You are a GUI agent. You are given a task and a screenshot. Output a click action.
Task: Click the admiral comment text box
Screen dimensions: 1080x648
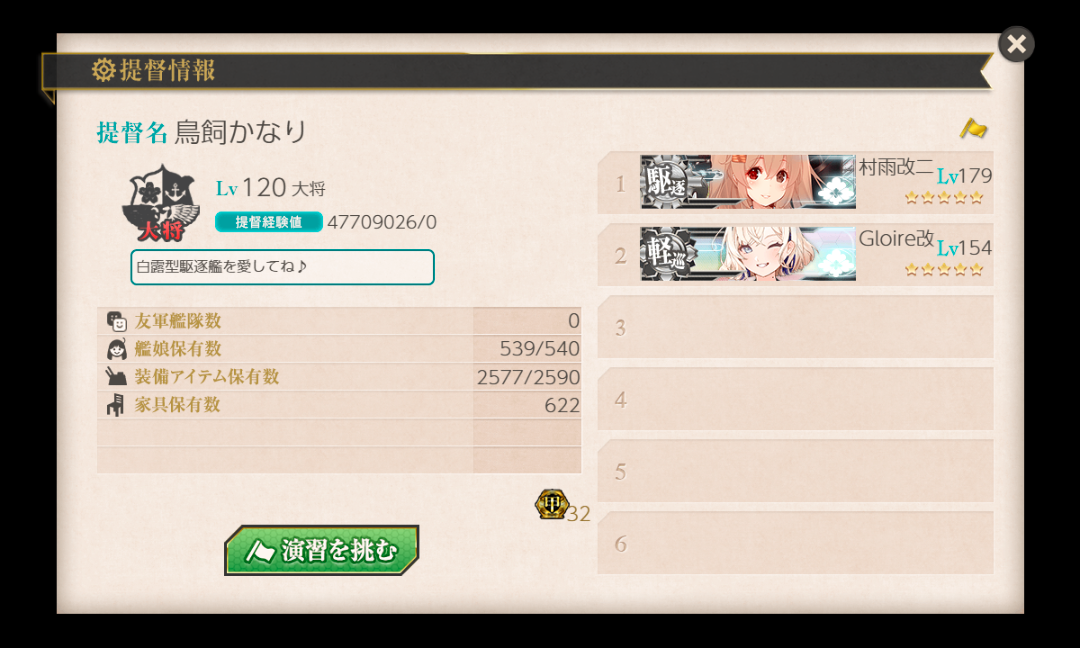[x=282, y=267]
